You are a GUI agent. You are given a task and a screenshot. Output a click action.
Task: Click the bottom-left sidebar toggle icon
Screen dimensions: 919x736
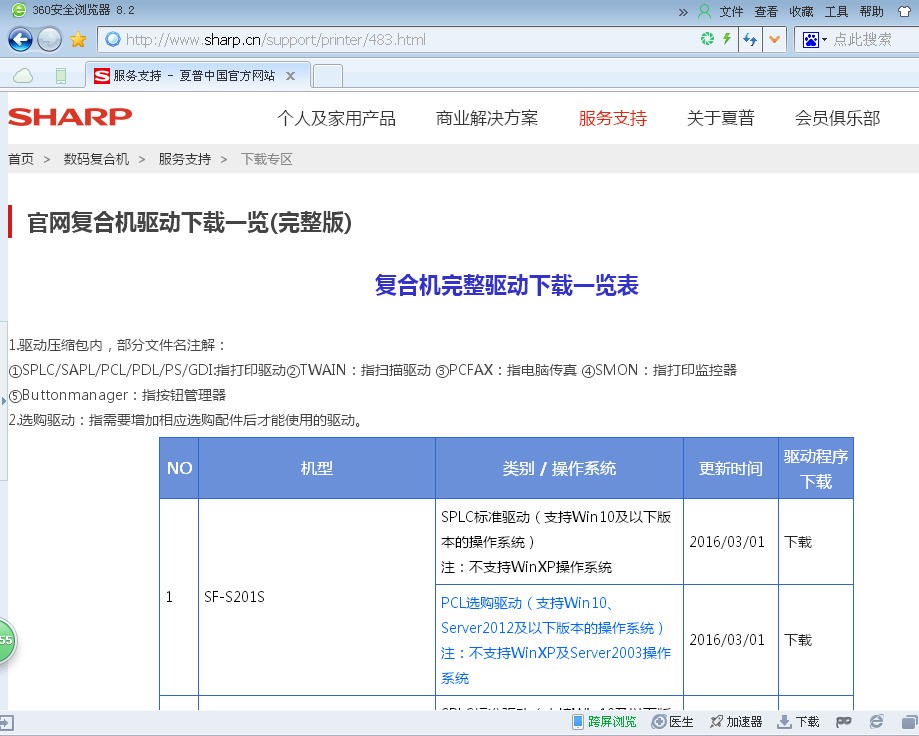click(6, 722)
